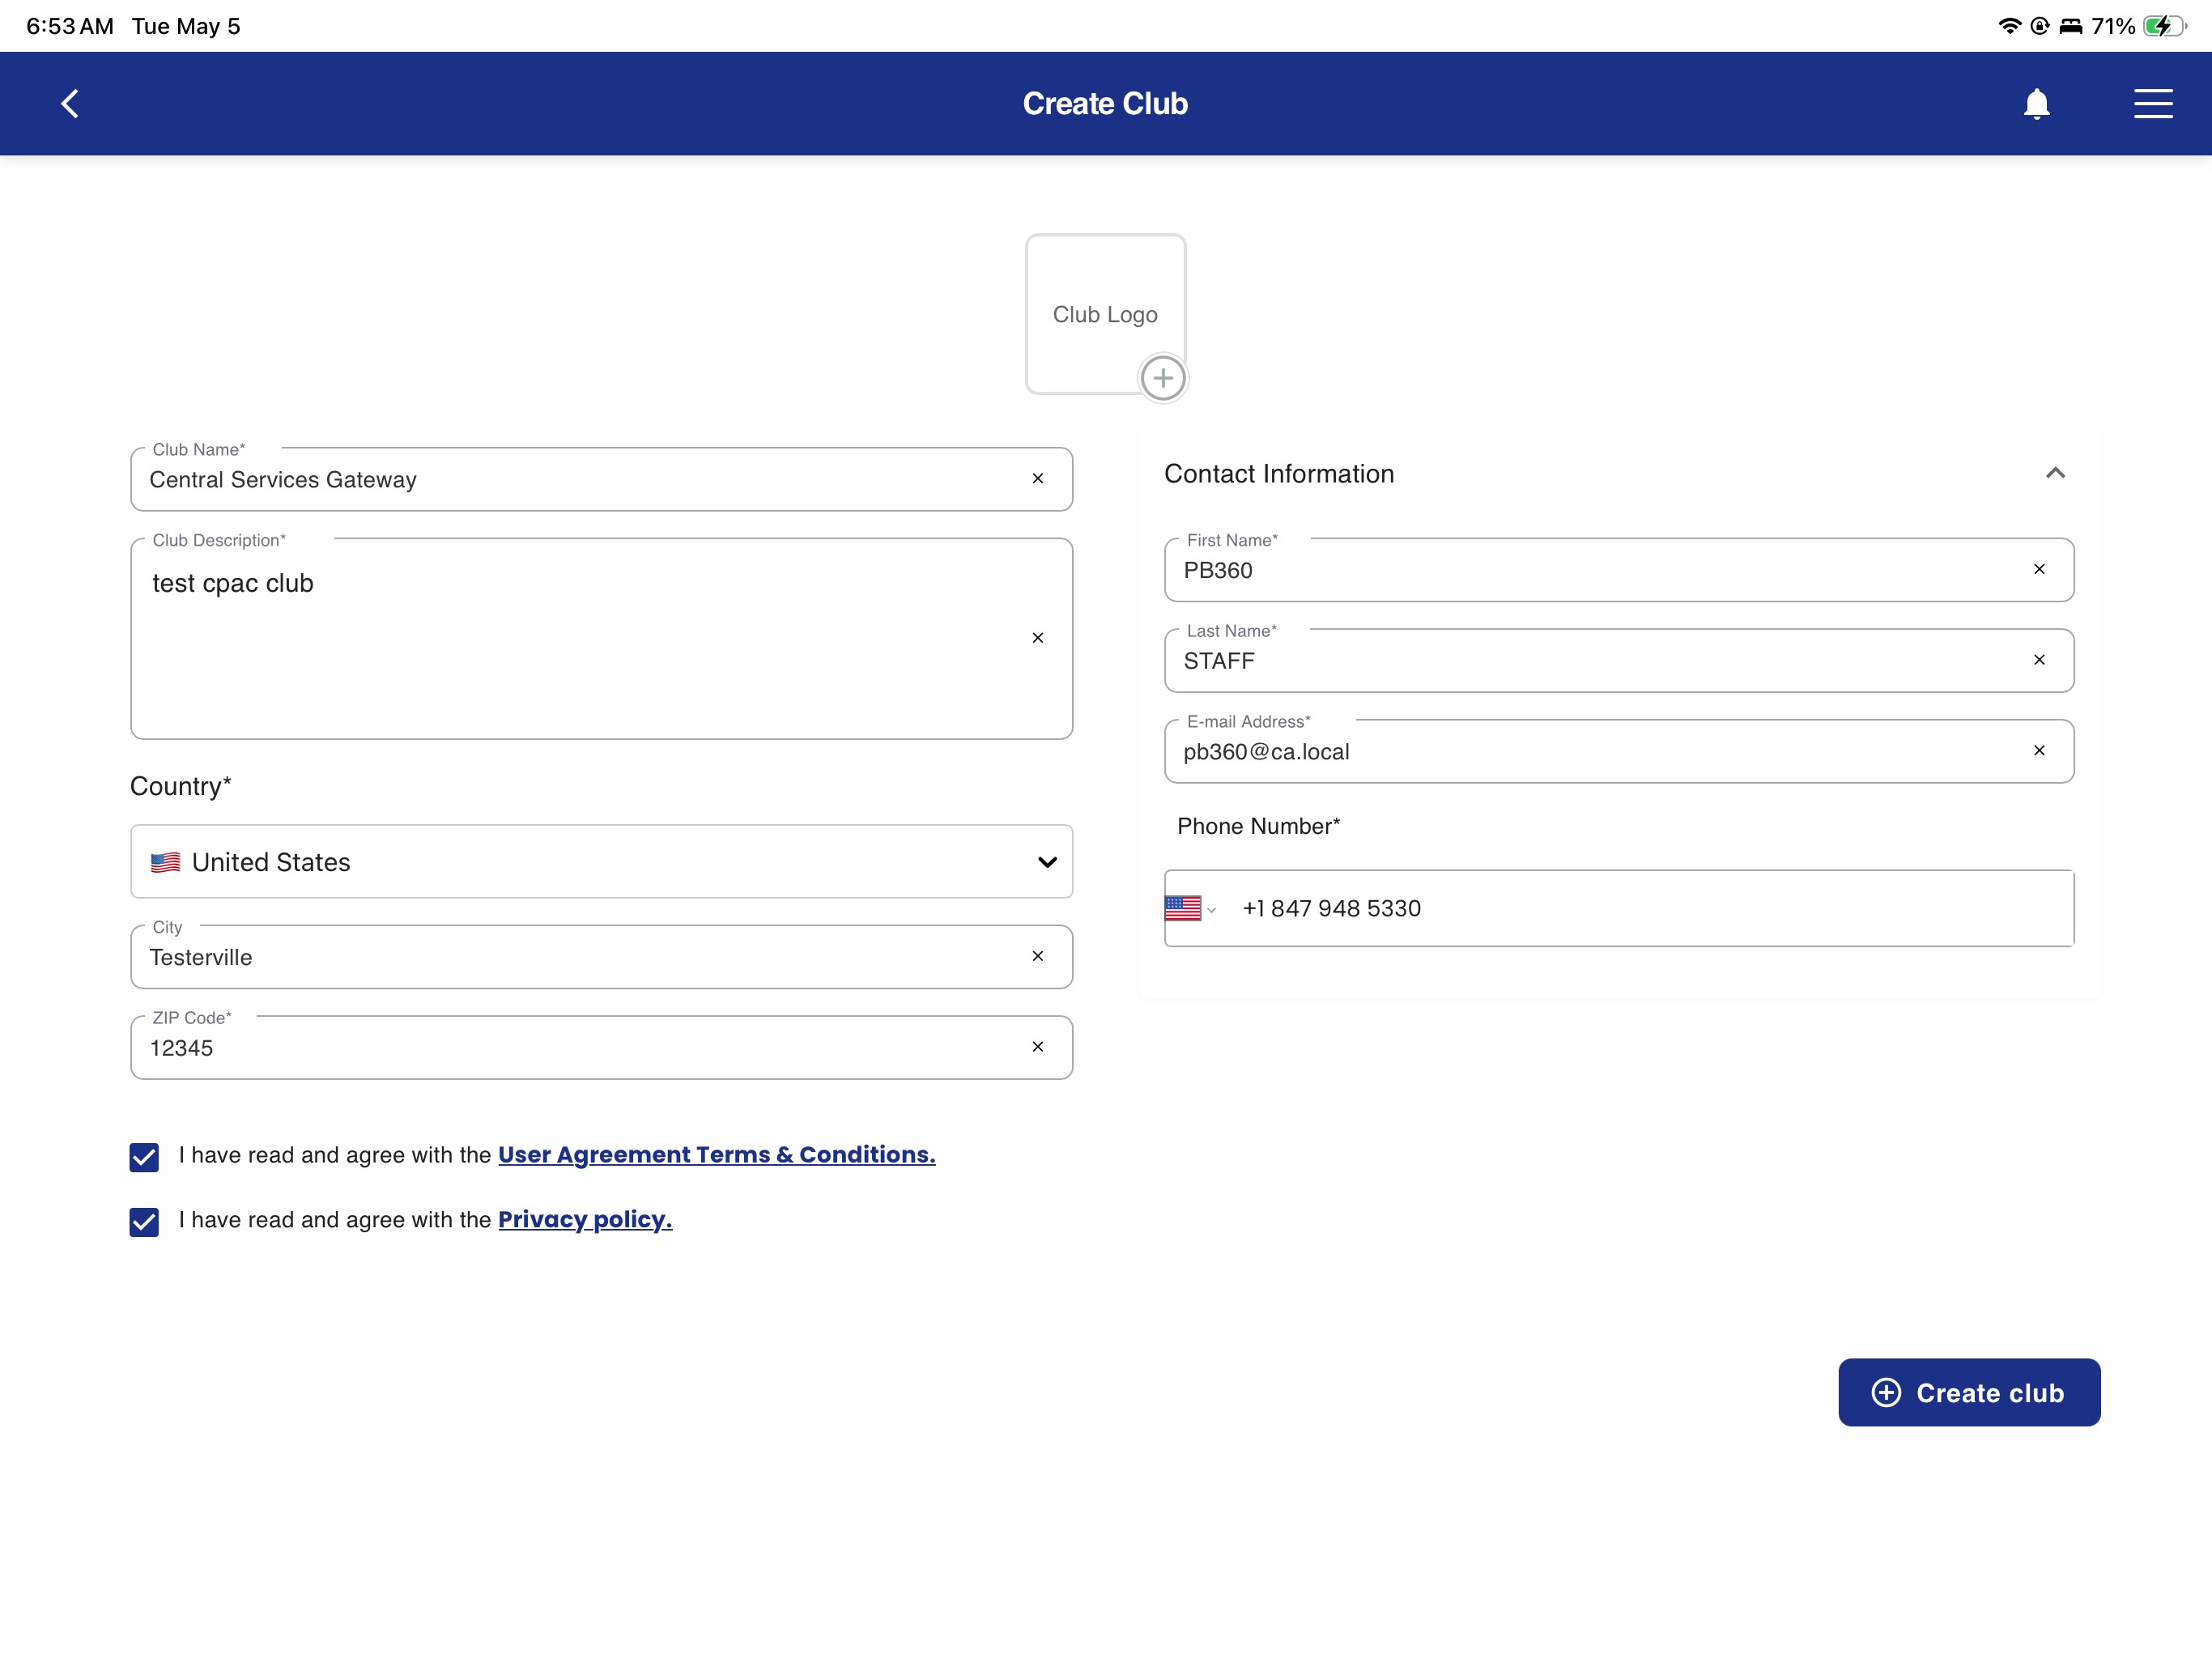Viewport: 2212px width, 1658px height.
Task: Open the Privacy policy link
Action: tap(585, 1220)
